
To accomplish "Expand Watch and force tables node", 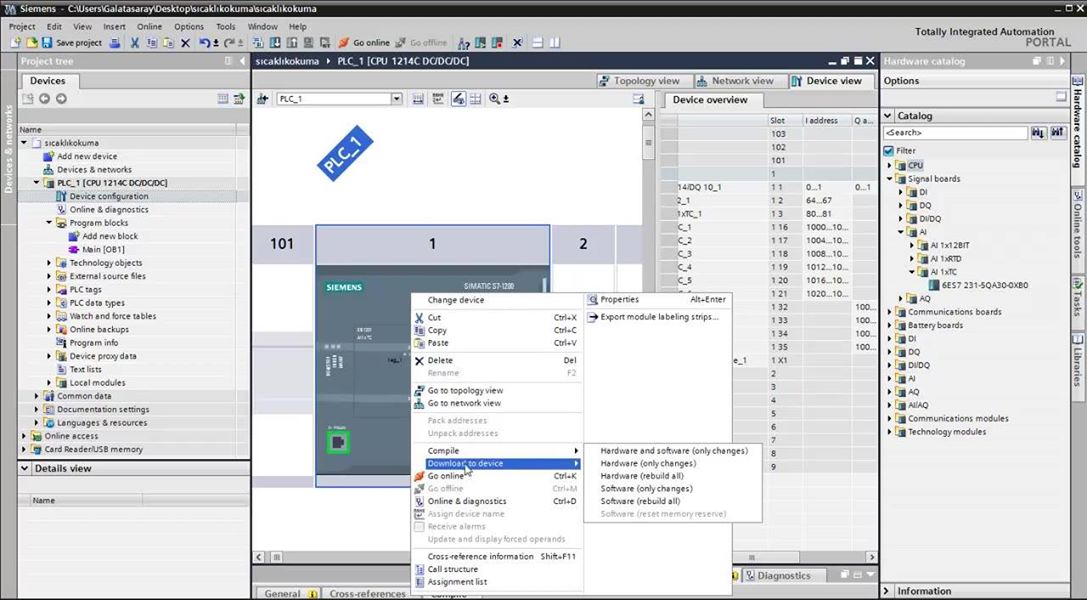I will (x=49, y=317).
